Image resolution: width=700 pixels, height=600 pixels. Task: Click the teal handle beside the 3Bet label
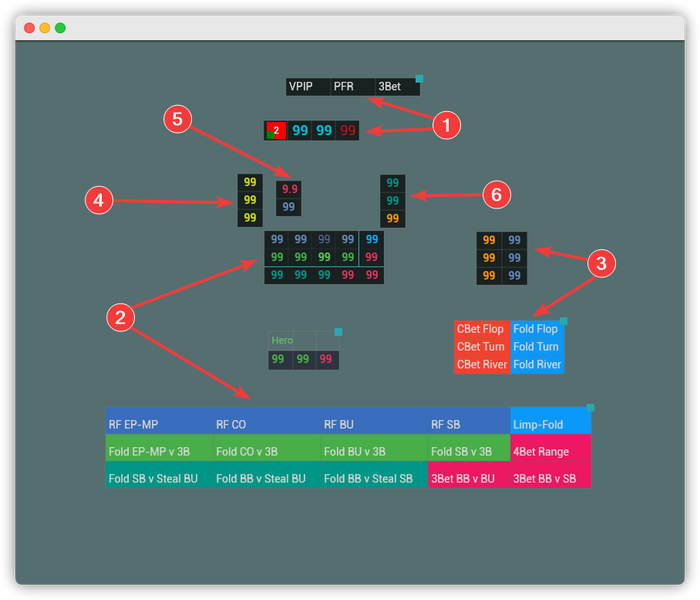click(419, 79)
